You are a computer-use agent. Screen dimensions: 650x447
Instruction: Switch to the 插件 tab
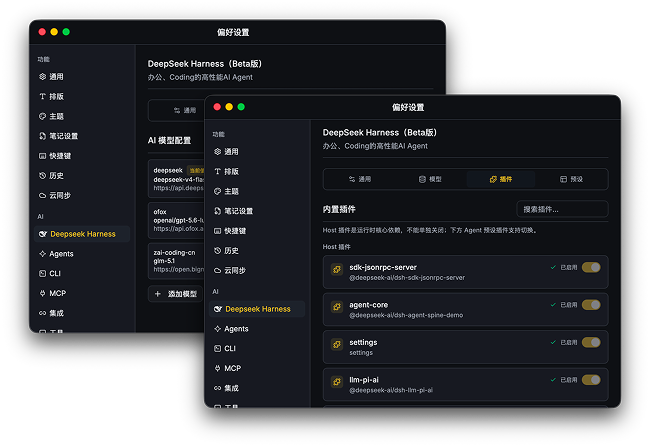[x=501, y=179]
